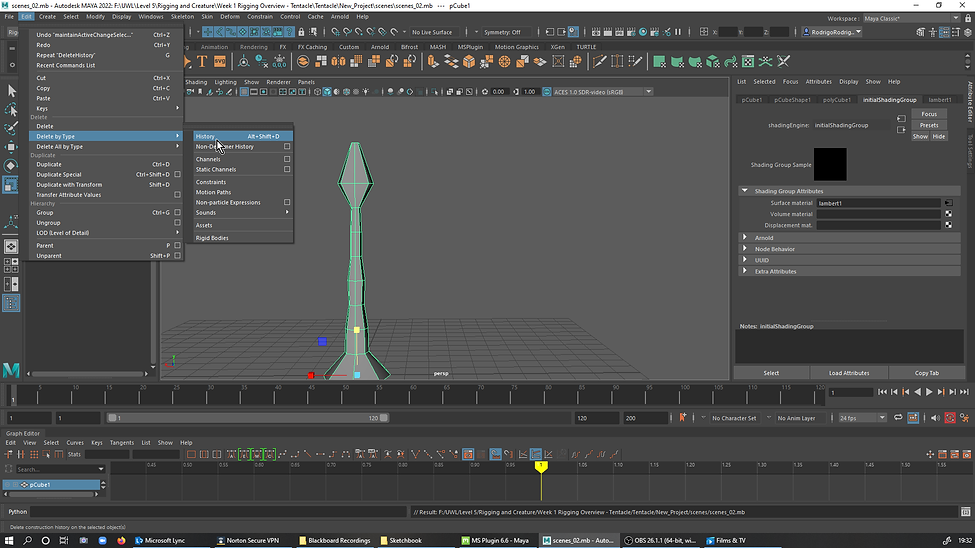The height and width of the screenshot is (548, 975).
Task: Open Windows taskbar search
Action: tap(27, 541)
